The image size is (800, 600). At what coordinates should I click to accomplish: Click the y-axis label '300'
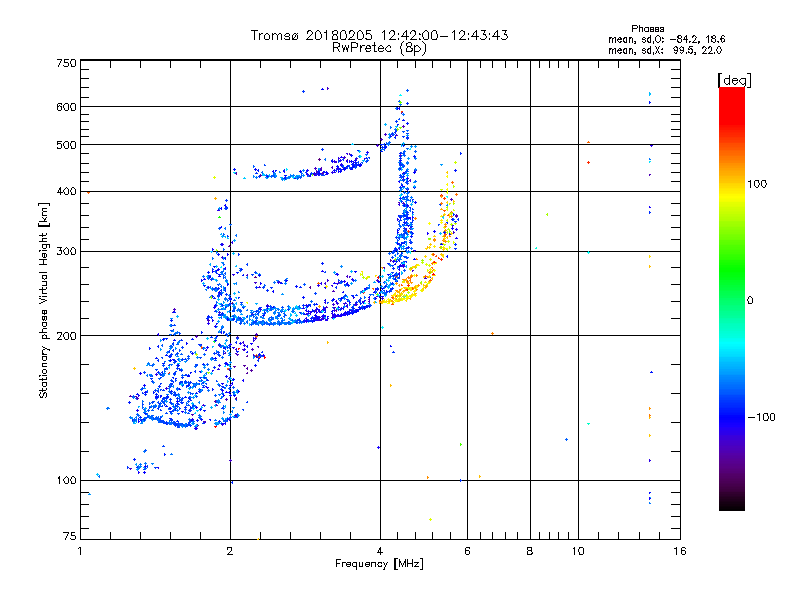point(66,251)
